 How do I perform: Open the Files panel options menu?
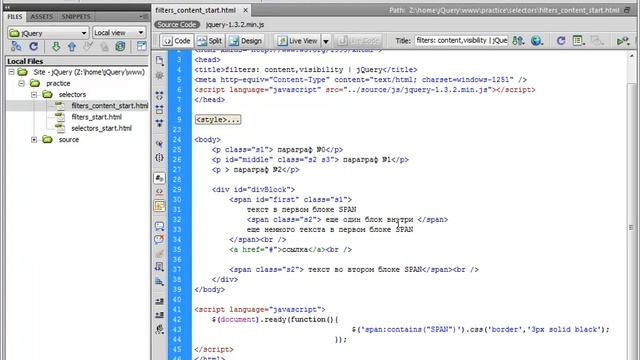(x=144, y=16)
